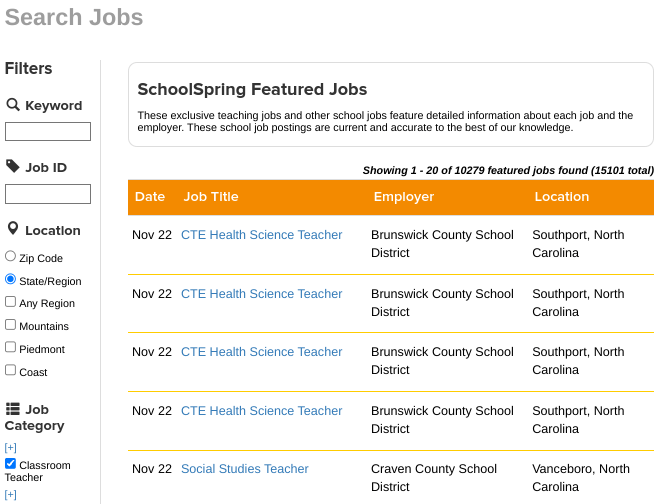Click the Employer column header
Image resolution: width=667 pixels, height=504 pixels.
[404, 197]
